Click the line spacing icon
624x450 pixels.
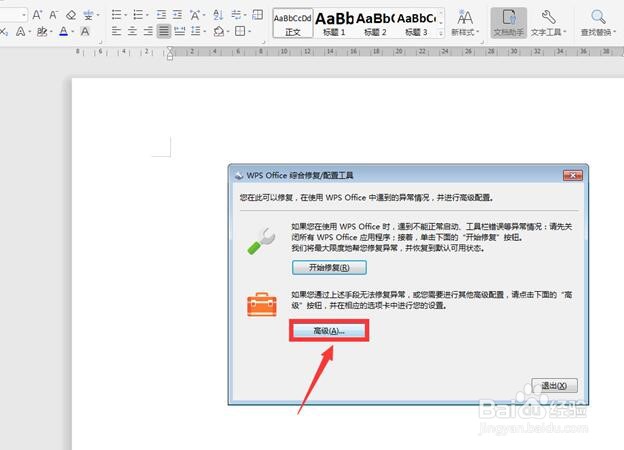click(195, 31)
